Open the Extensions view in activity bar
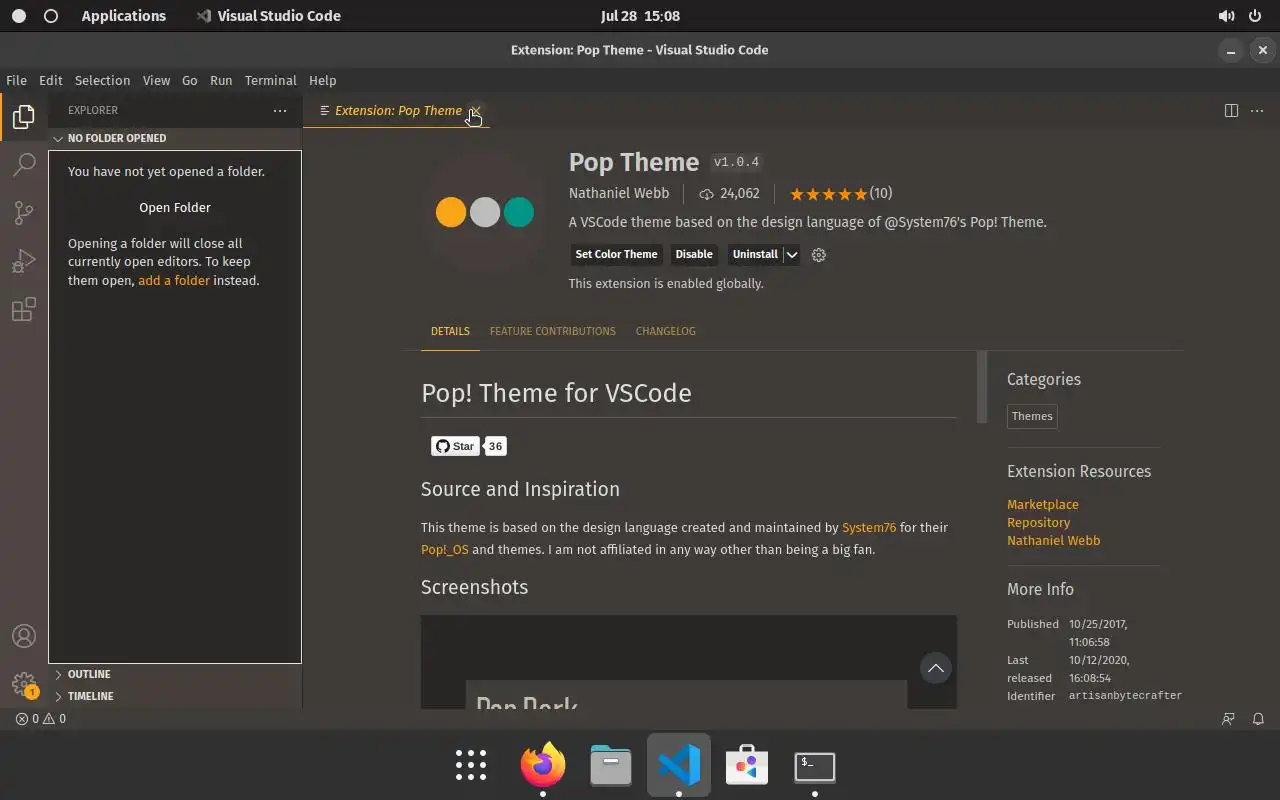The width and height of the screenshot is (1280, 800). pyautogui.click(x=24, y=309)
